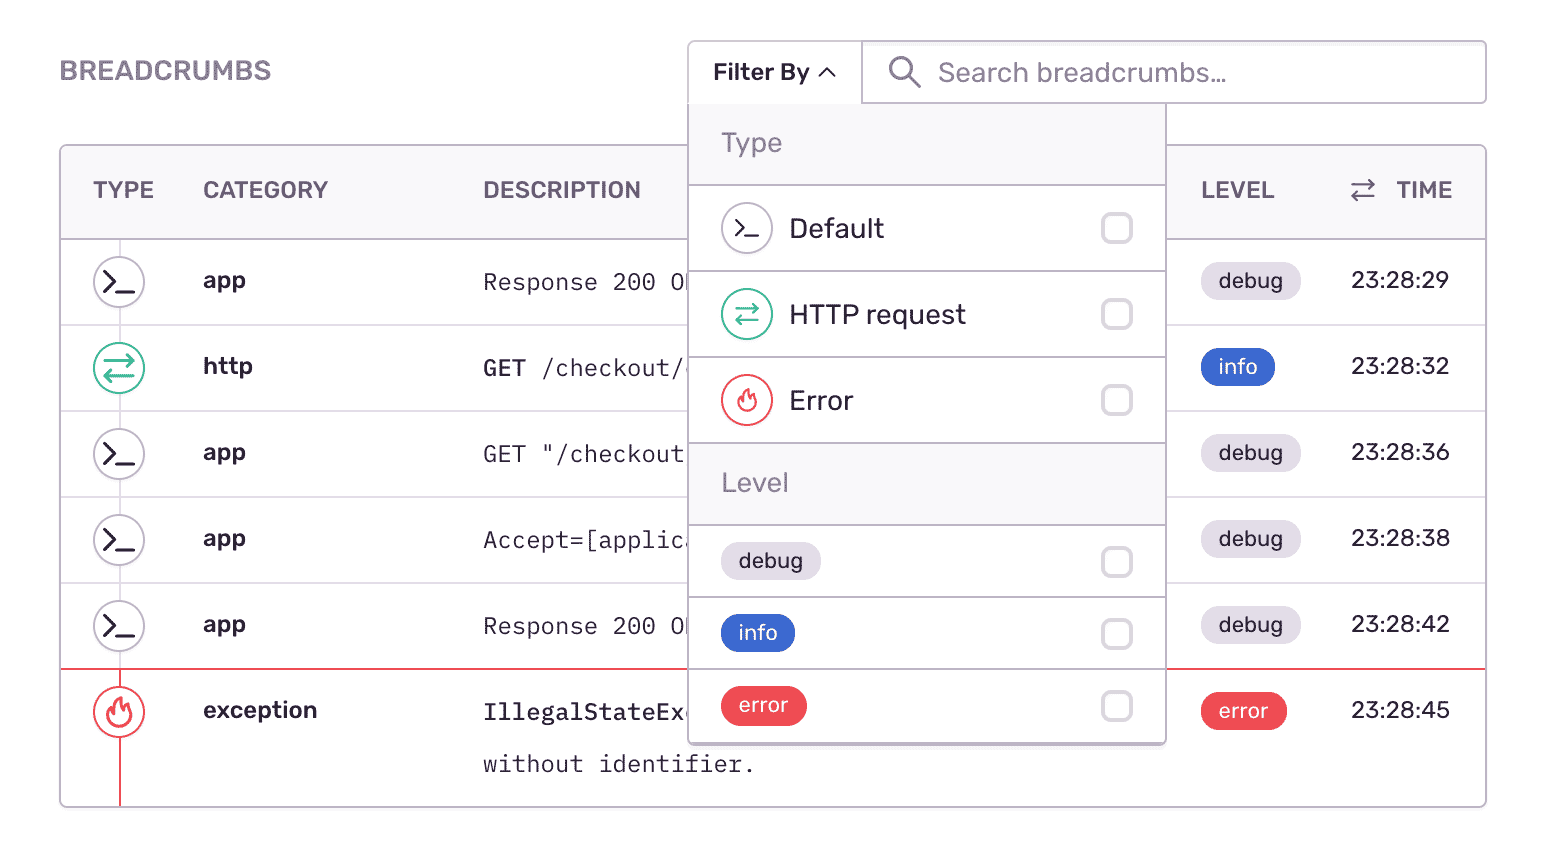Tick the Error type checkbox
The height and width of the screenshot is (848, 1547).
[1116, 400]
